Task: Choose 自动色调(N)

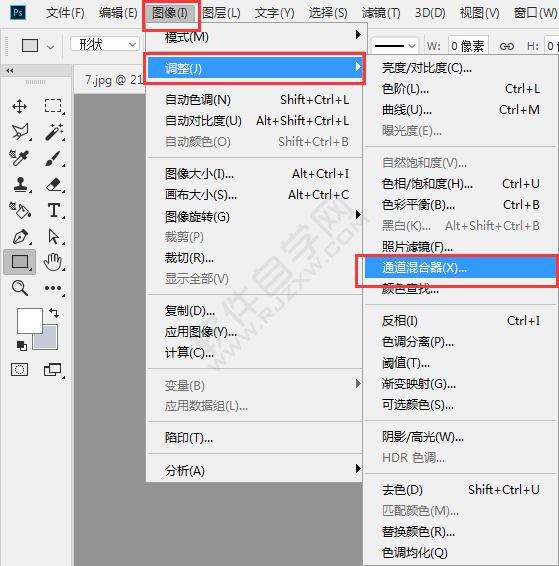Action: click(x=254, y=100)
